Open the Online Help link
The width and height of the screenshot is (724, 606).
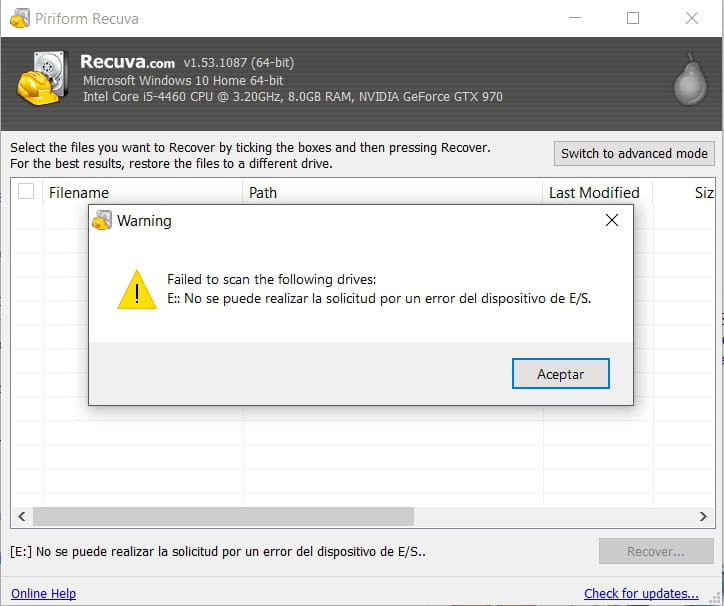click(43, 593)
